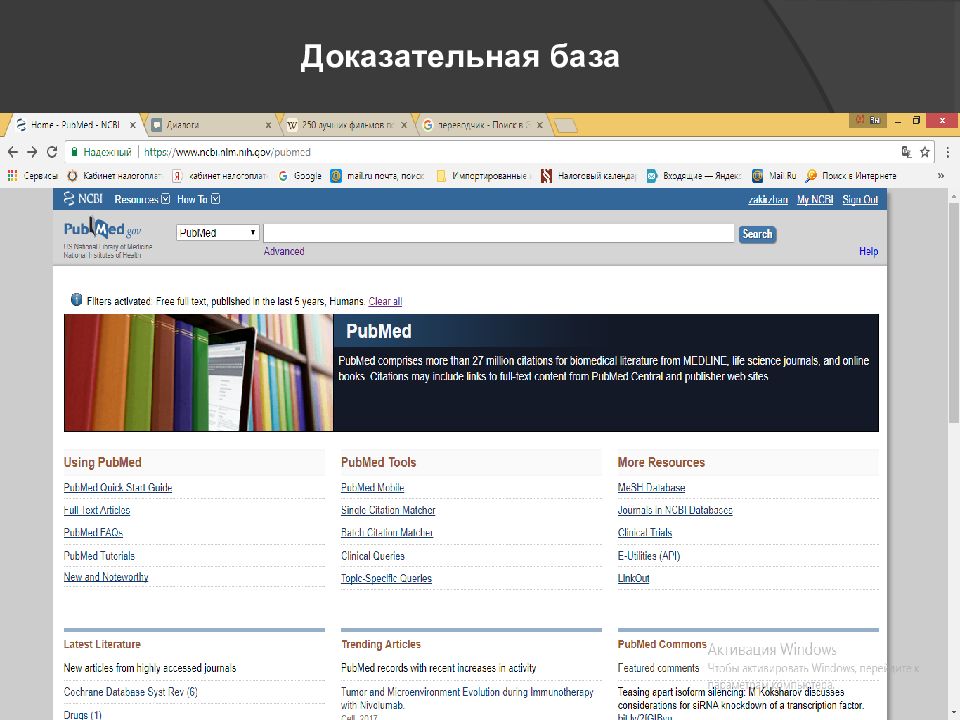This screenshot has height=720, width=960.
Task: Open the My NCBI link
Action: click(815, 200)
